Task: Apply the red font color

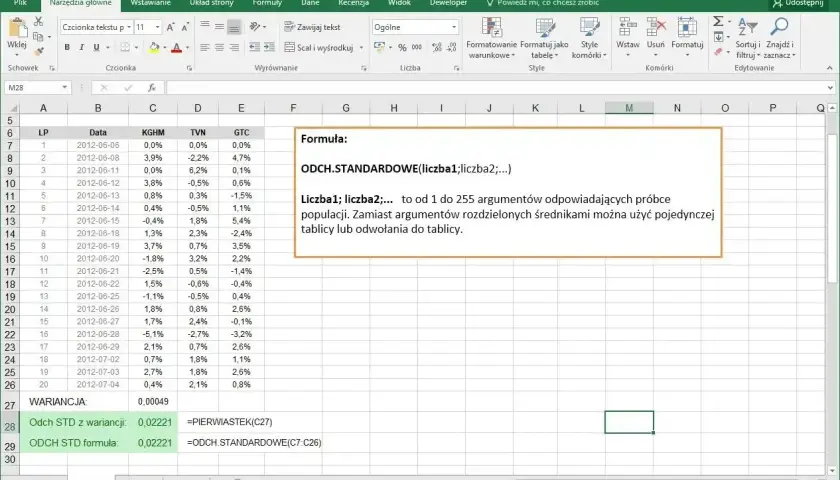Action: (x=176, y=47)
